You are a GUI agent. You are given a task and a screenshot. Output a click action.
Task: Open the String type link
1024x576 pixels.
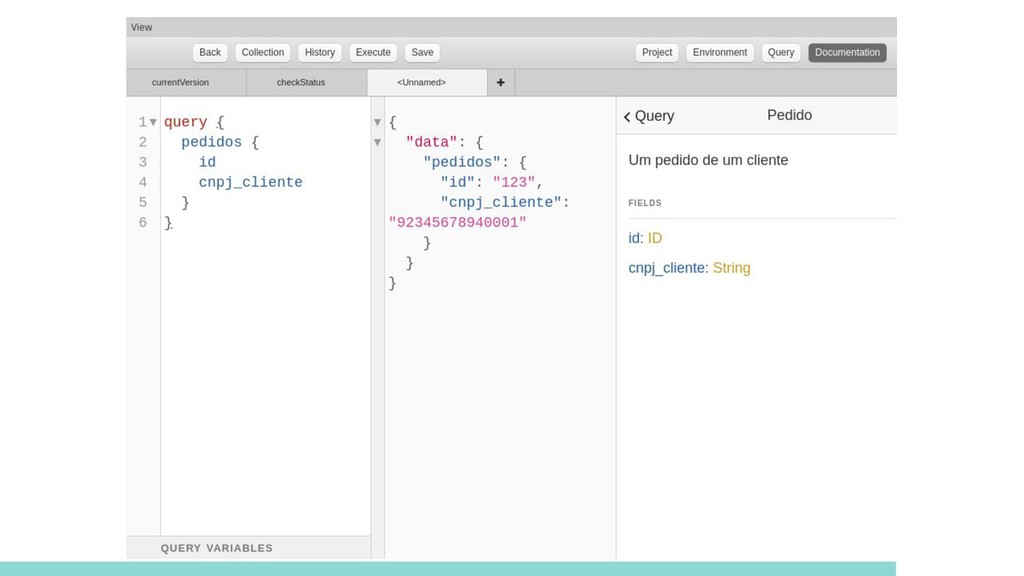pos(731,268)
